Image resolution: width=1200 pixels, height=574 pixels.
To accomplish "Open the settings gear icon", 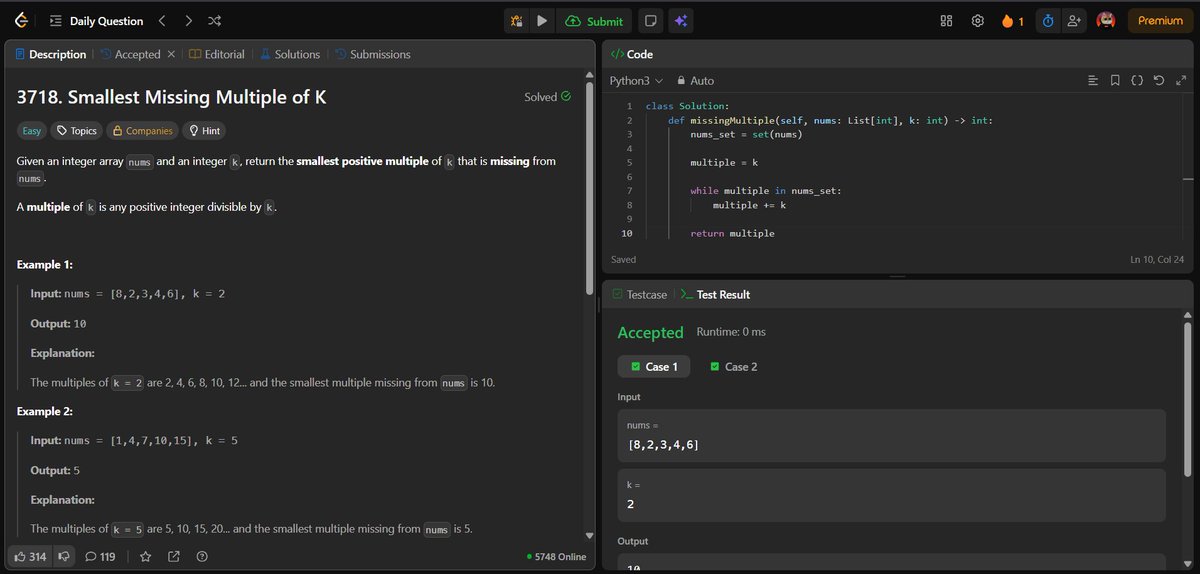I will coord(978,21).
